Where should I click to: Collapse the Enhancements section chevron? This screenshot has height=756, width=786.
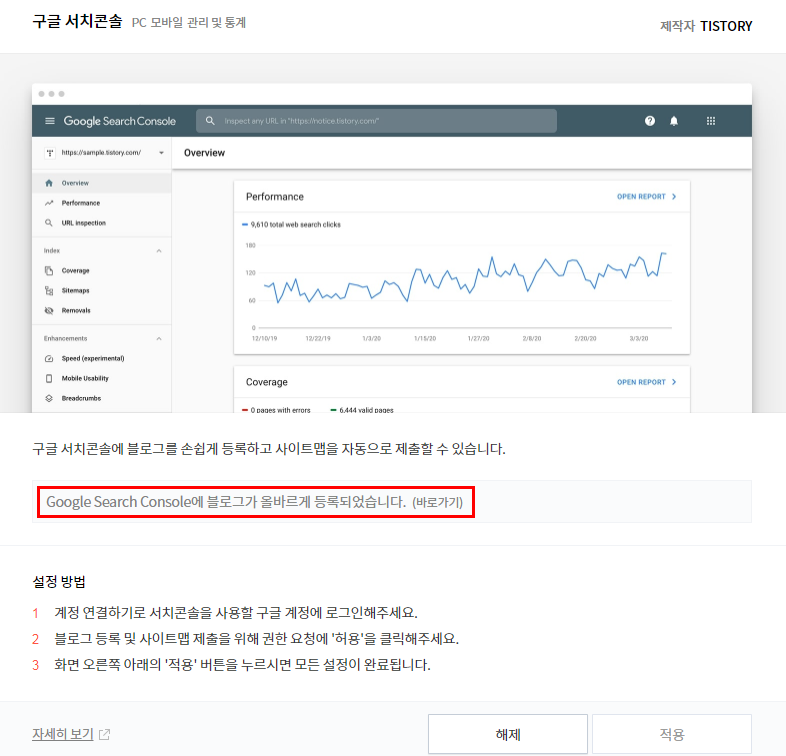(159, 339)
